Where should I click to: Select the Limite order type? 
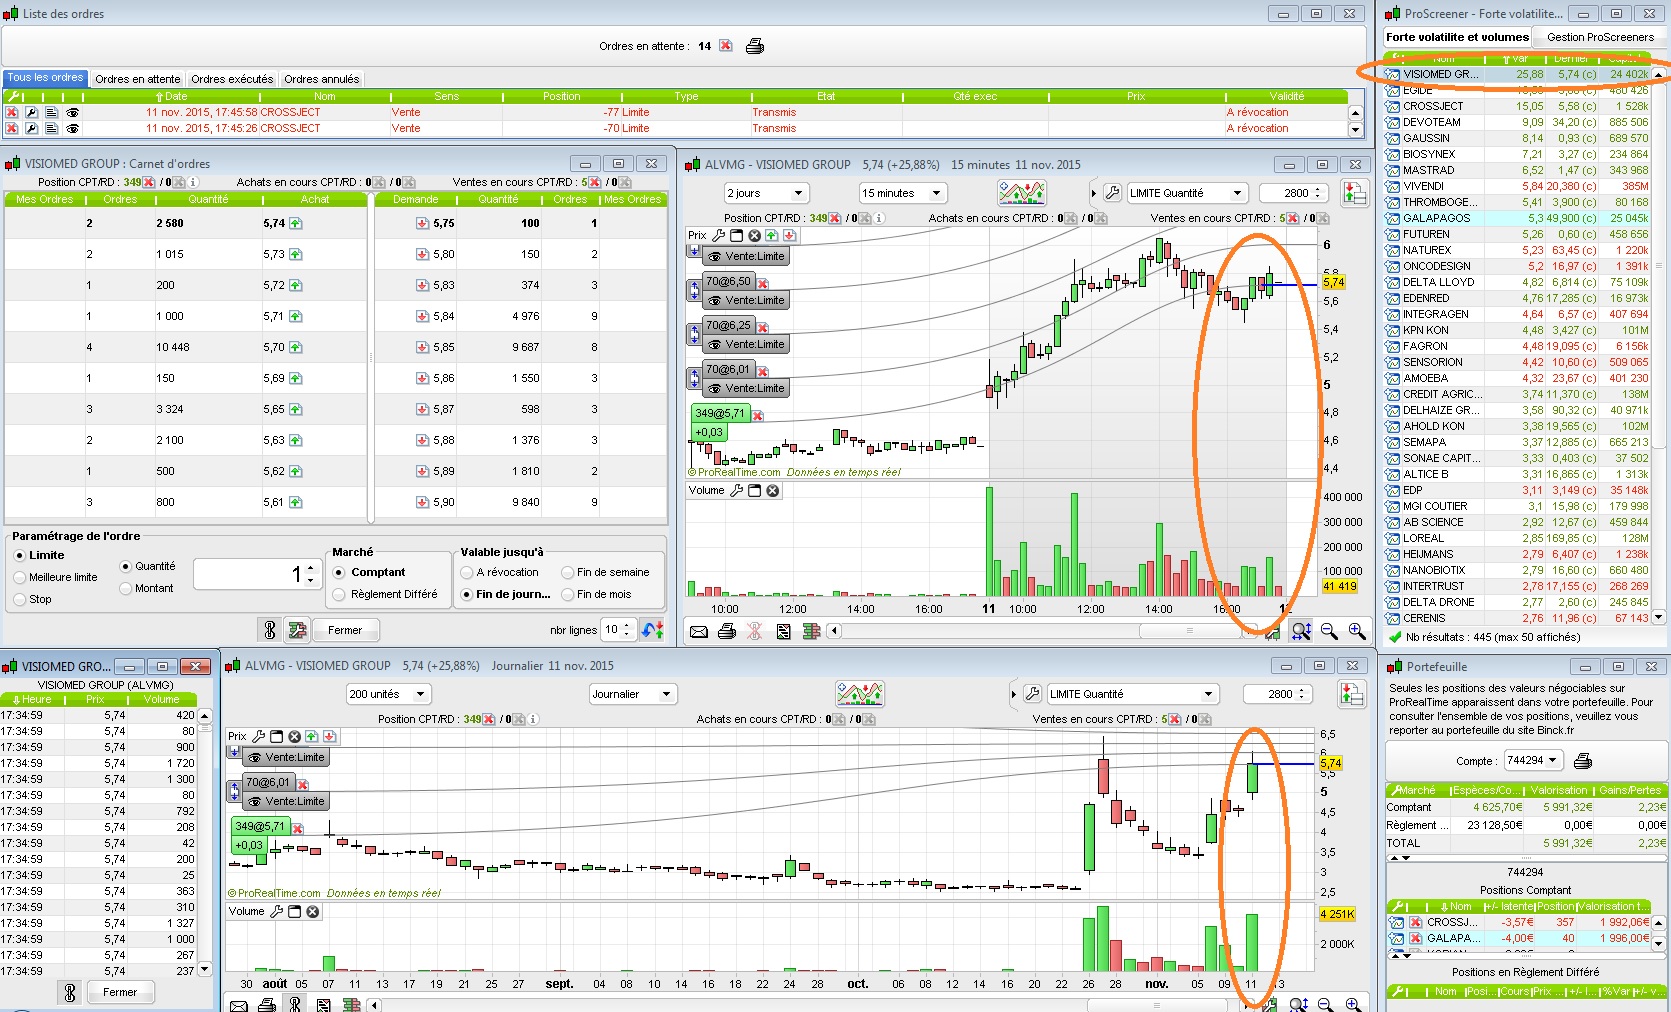(39, 556)
